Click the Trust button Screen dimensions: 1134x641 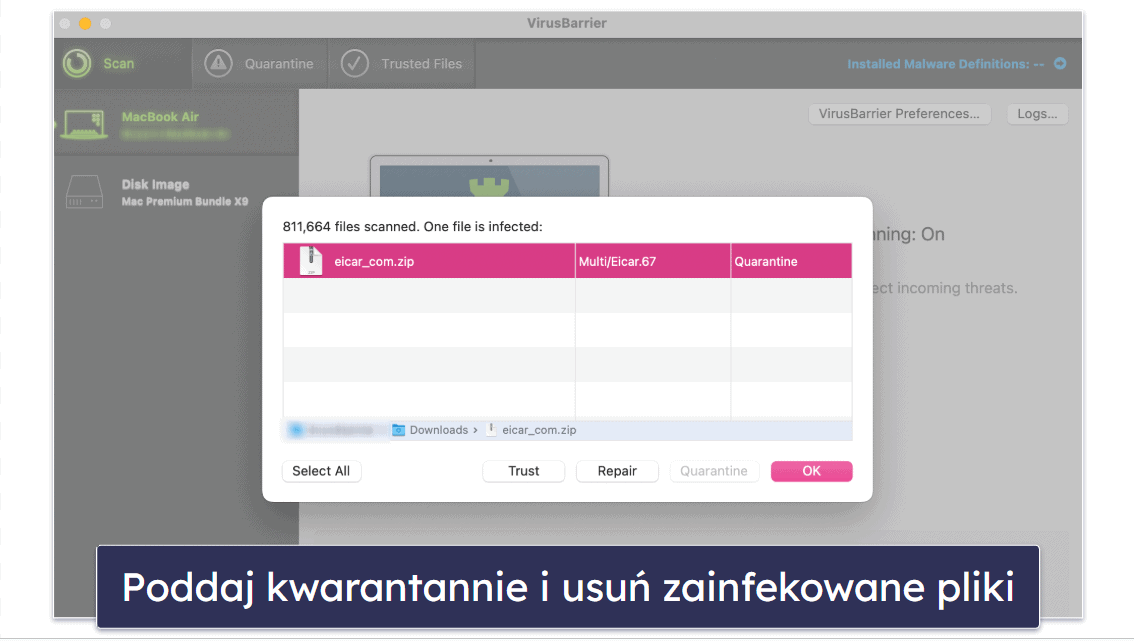coord(524,471)
